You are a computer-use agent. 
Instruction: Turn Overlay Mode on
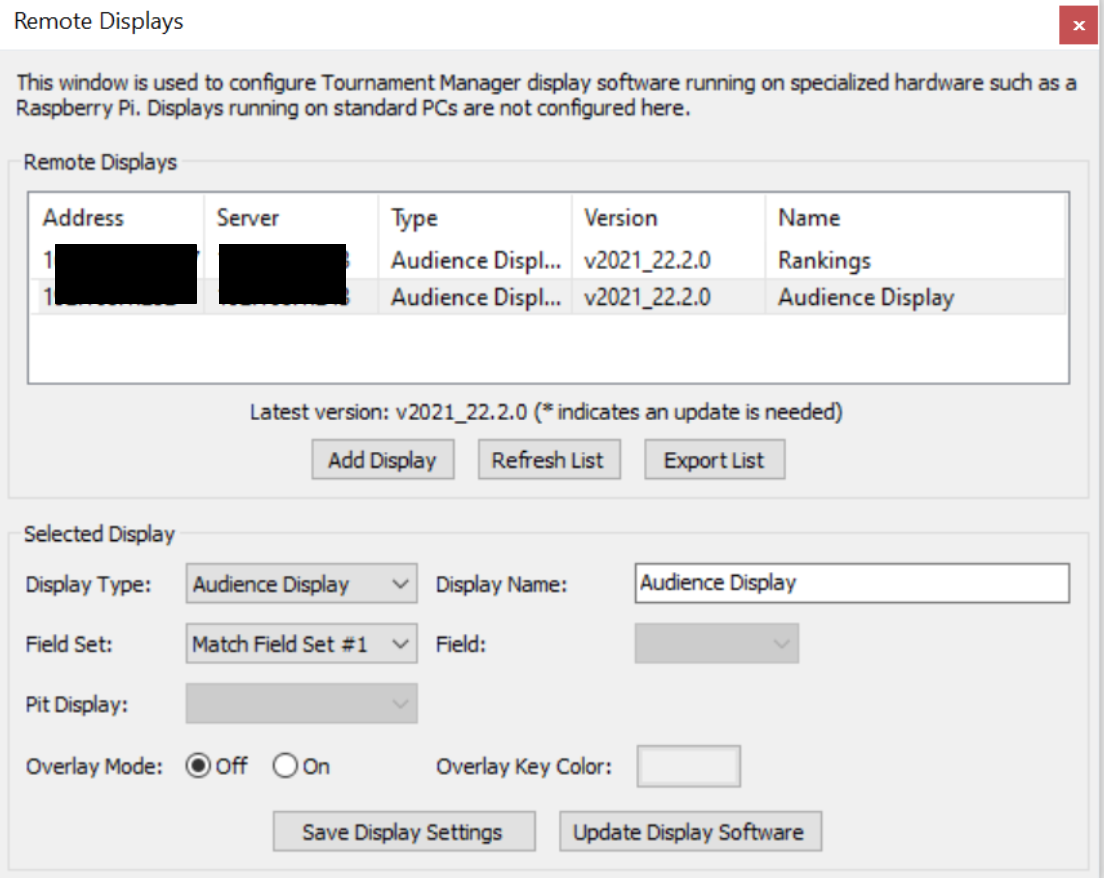pos(285,766)
